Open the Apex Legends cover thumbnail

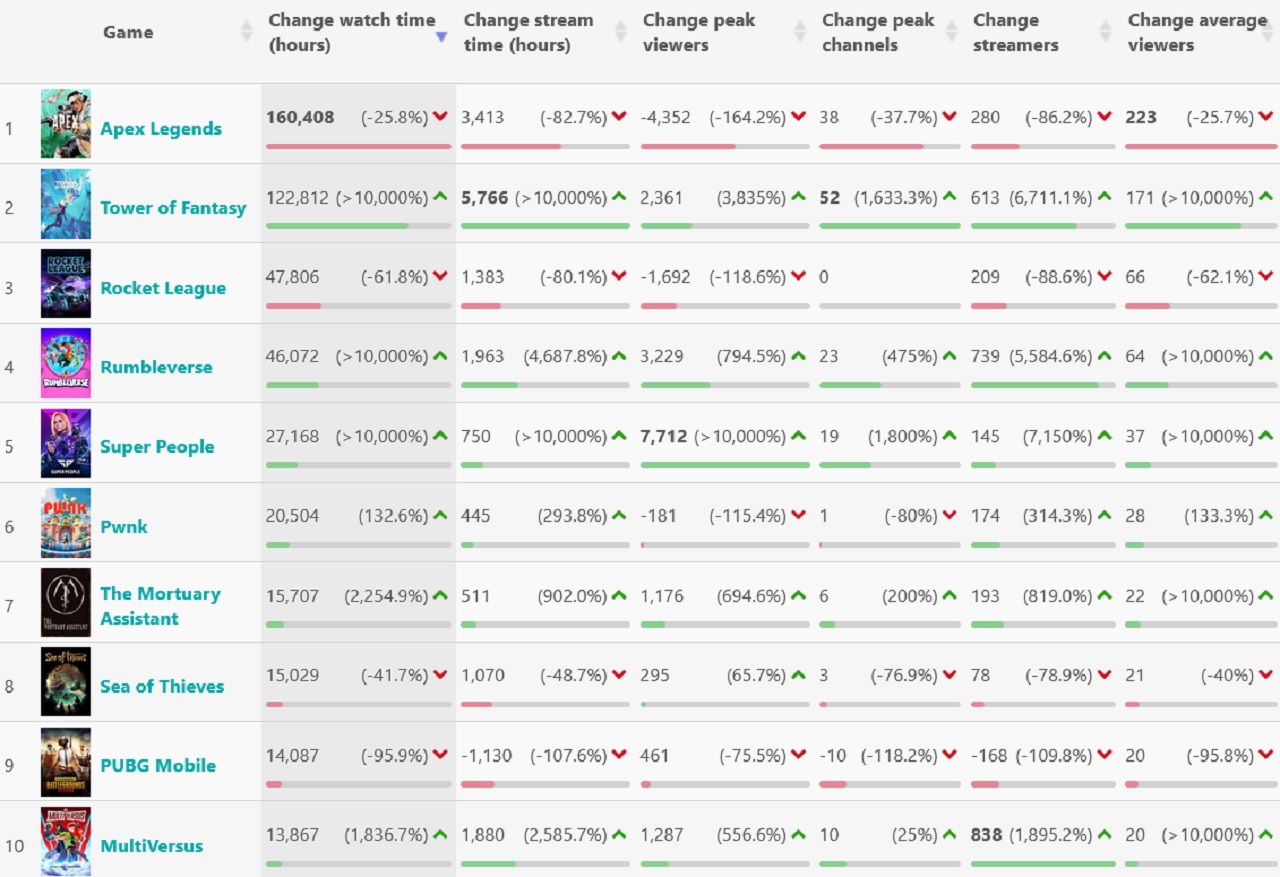66,124
